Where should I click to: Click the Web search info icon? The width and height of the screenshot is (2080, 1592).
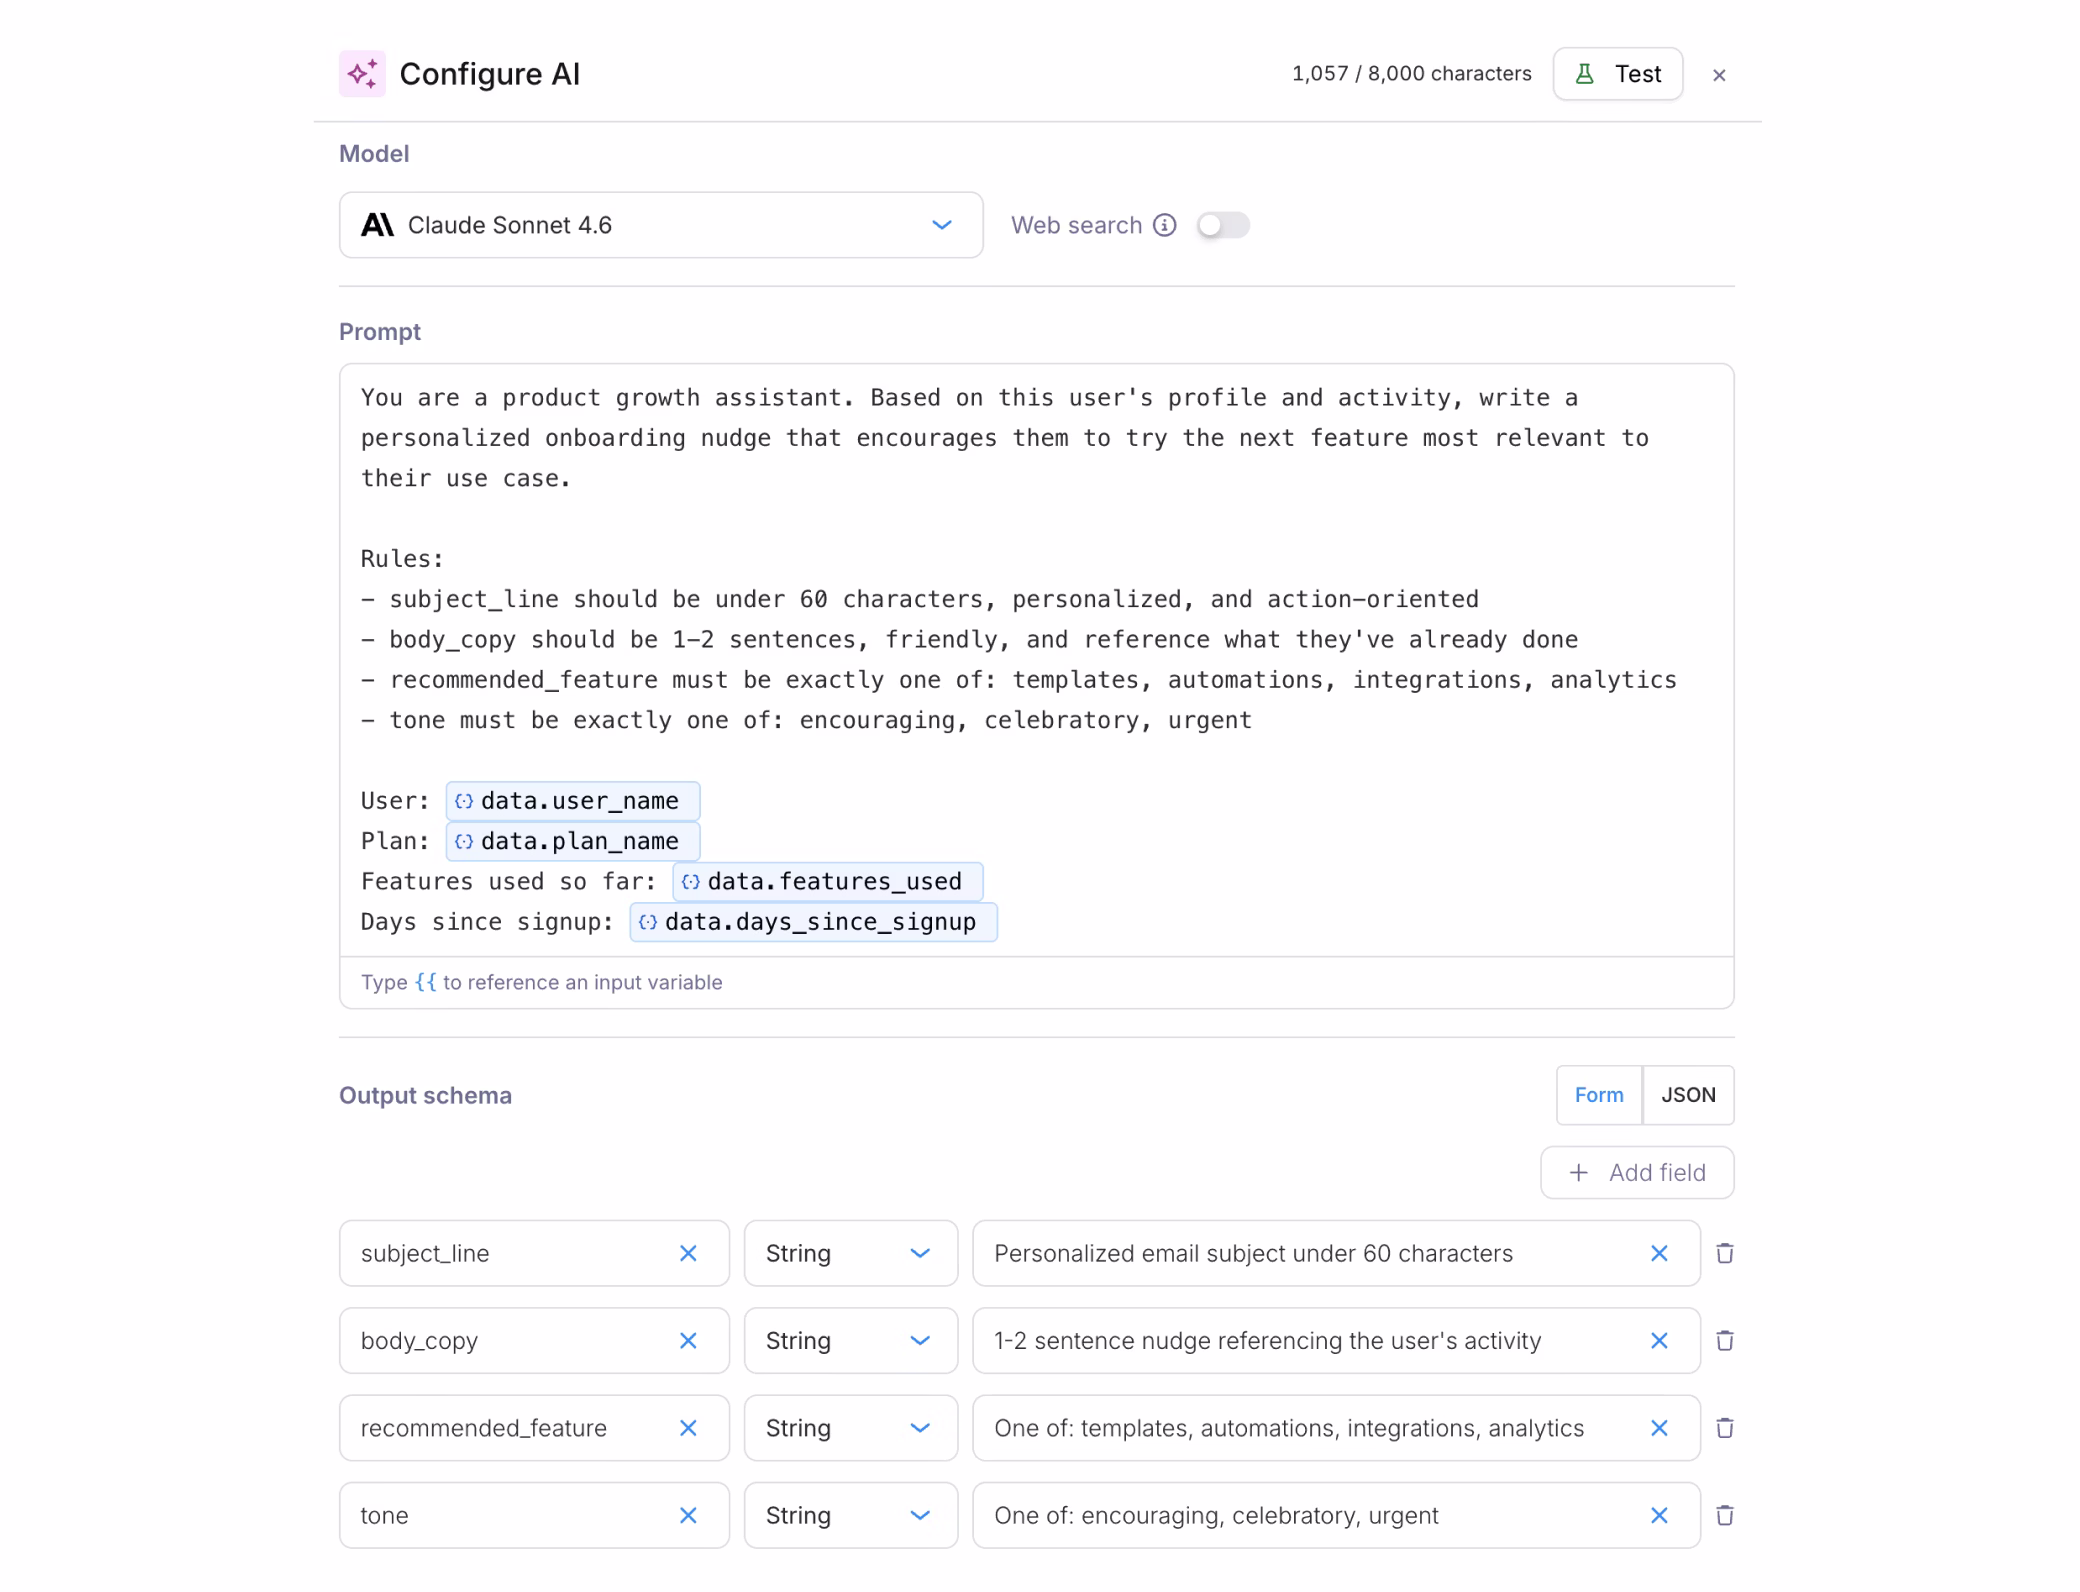[1164, 225]
